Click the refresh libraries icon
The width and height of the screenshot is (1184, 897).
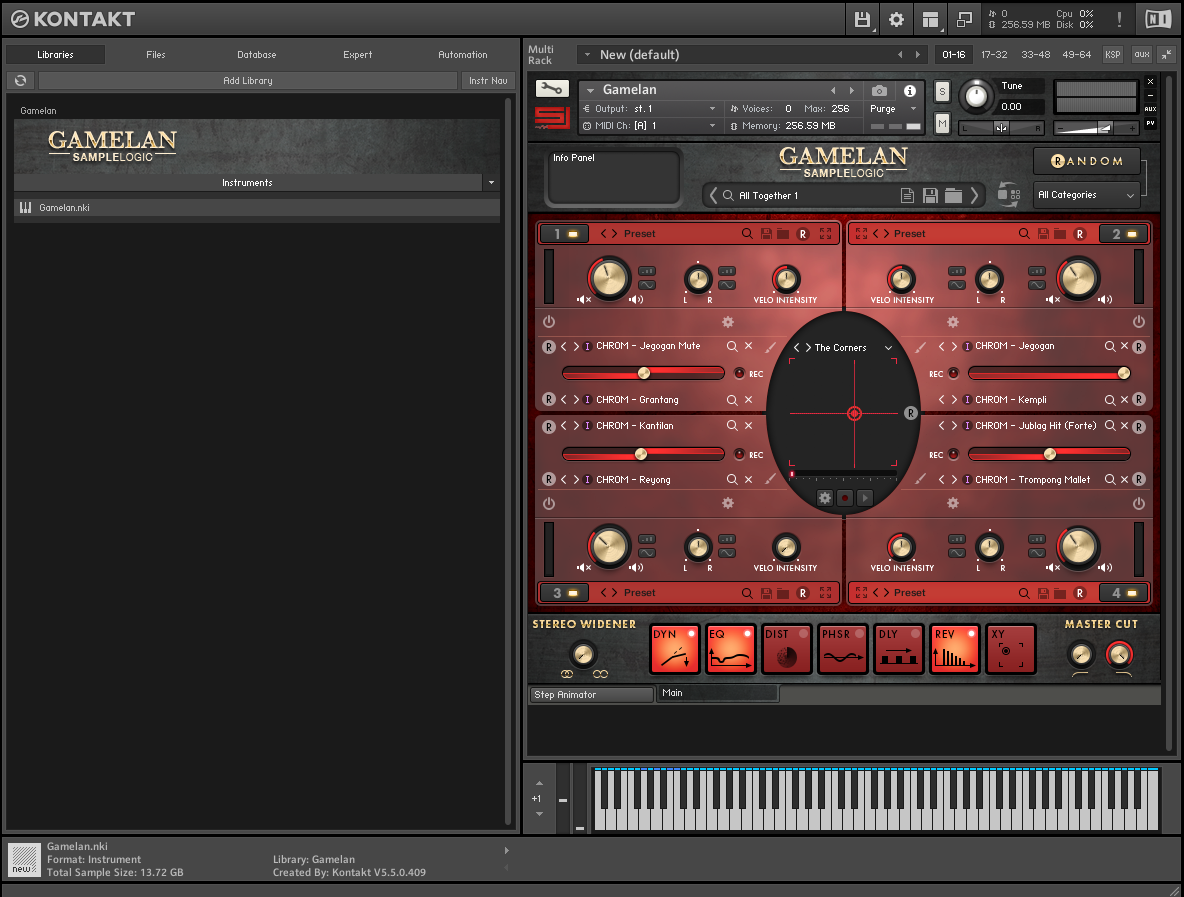[20, 80]
